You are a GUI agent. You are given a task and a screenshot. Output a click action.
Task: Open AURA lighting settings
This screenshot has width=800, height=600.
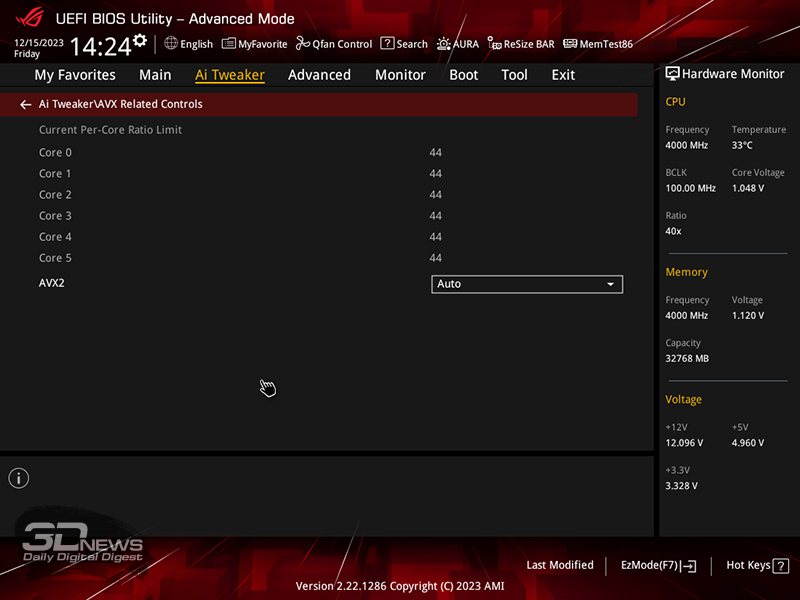coord(458,44)
